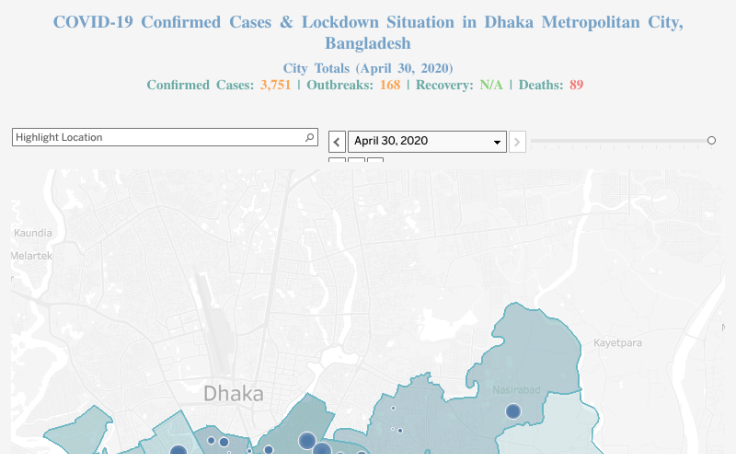Viewport: 736px width, 454px height.
Task: Click the Highlight Location search field
Action: tap(165, 137)
